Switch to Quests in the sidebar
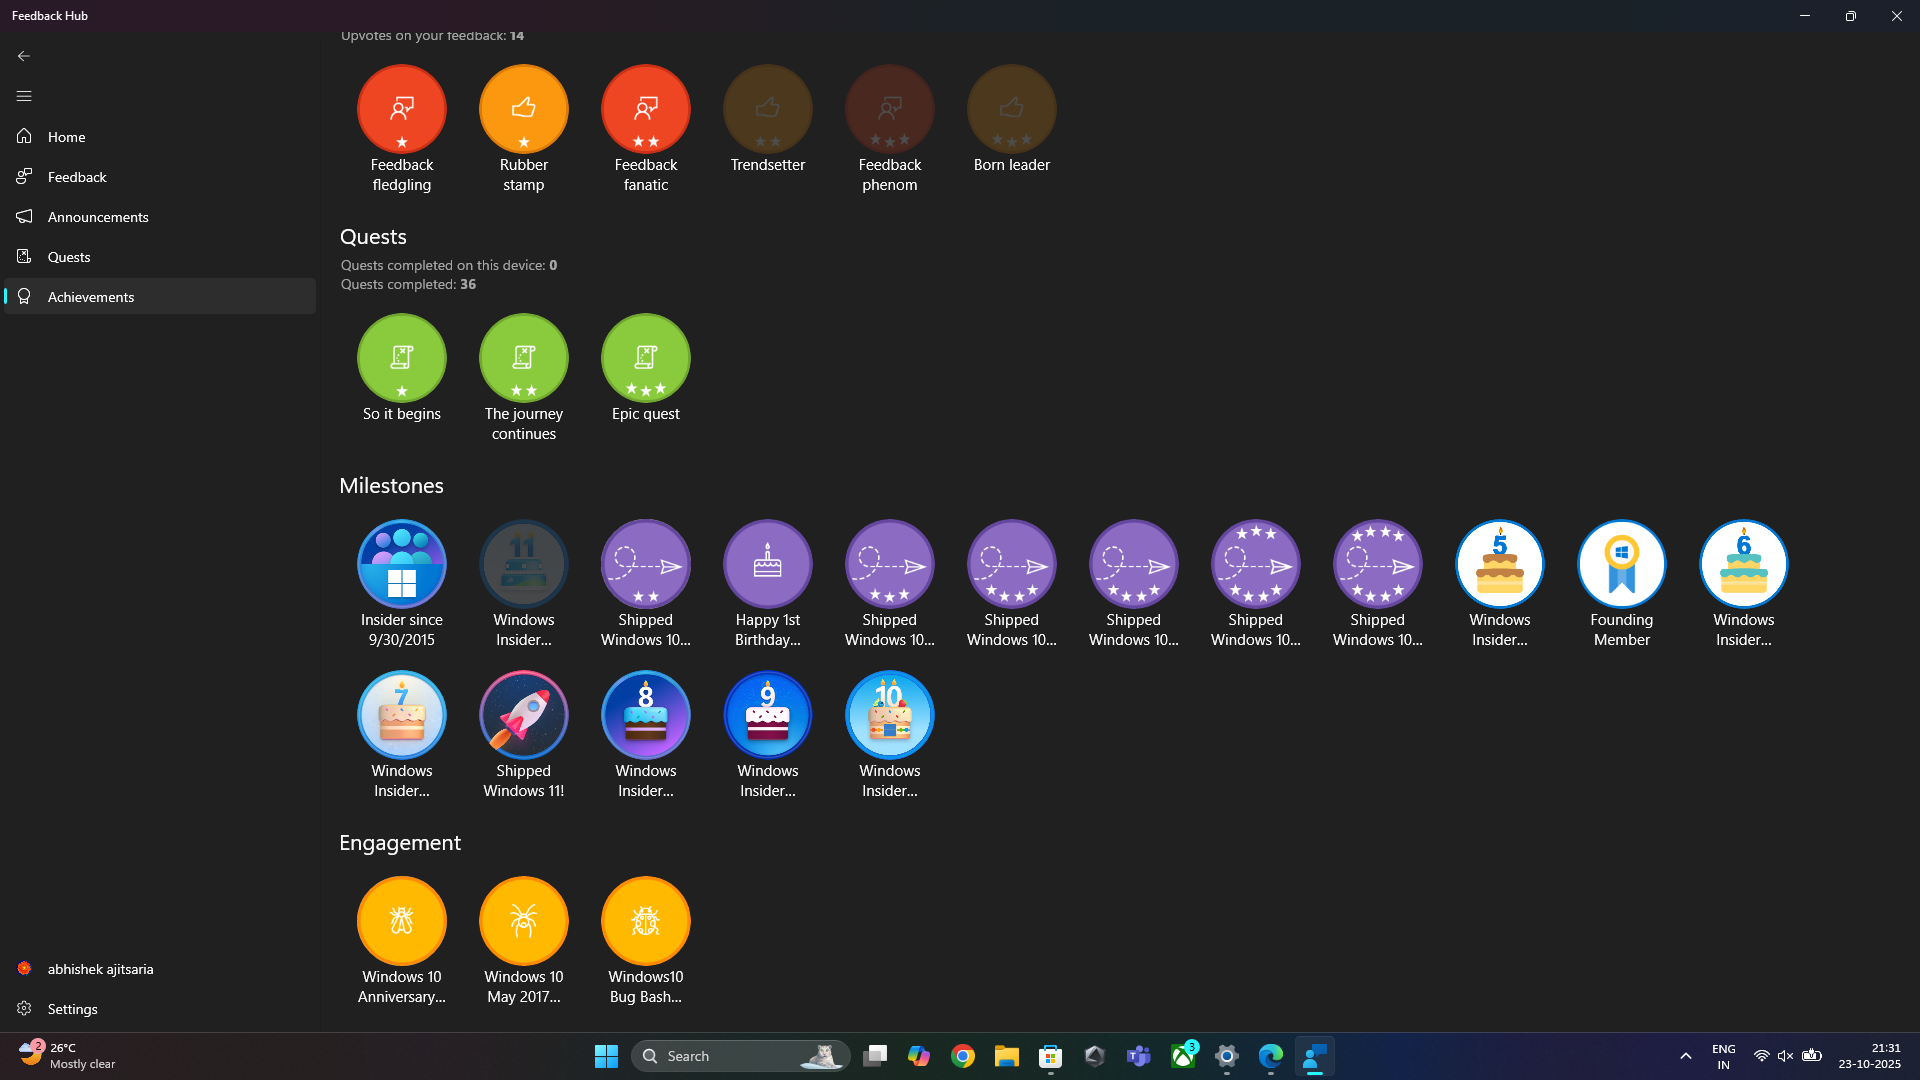This screenshot has height=1080, width=1920. click(x=160, y=257)
